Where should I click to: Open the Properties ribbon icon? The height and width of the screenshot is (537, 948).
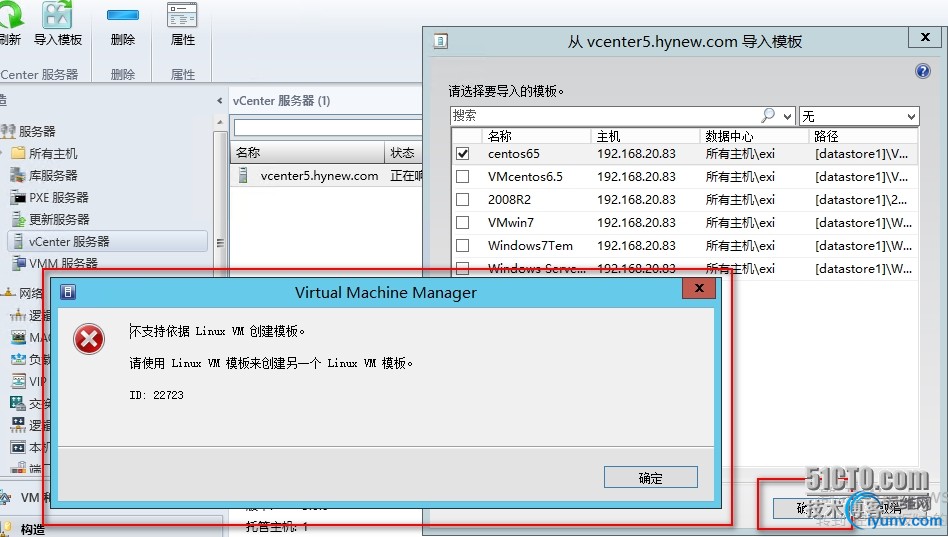pos(182,15)
